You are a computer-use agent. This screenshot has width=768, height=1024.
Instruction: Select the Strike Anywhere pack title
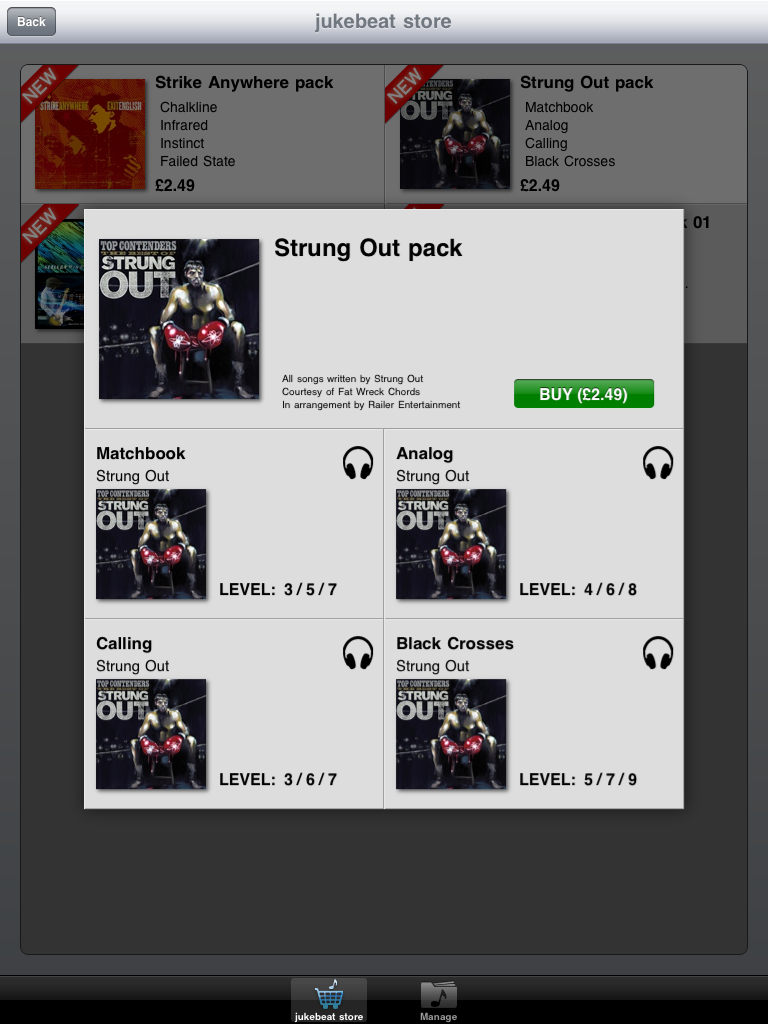click(x=244, y=82)
